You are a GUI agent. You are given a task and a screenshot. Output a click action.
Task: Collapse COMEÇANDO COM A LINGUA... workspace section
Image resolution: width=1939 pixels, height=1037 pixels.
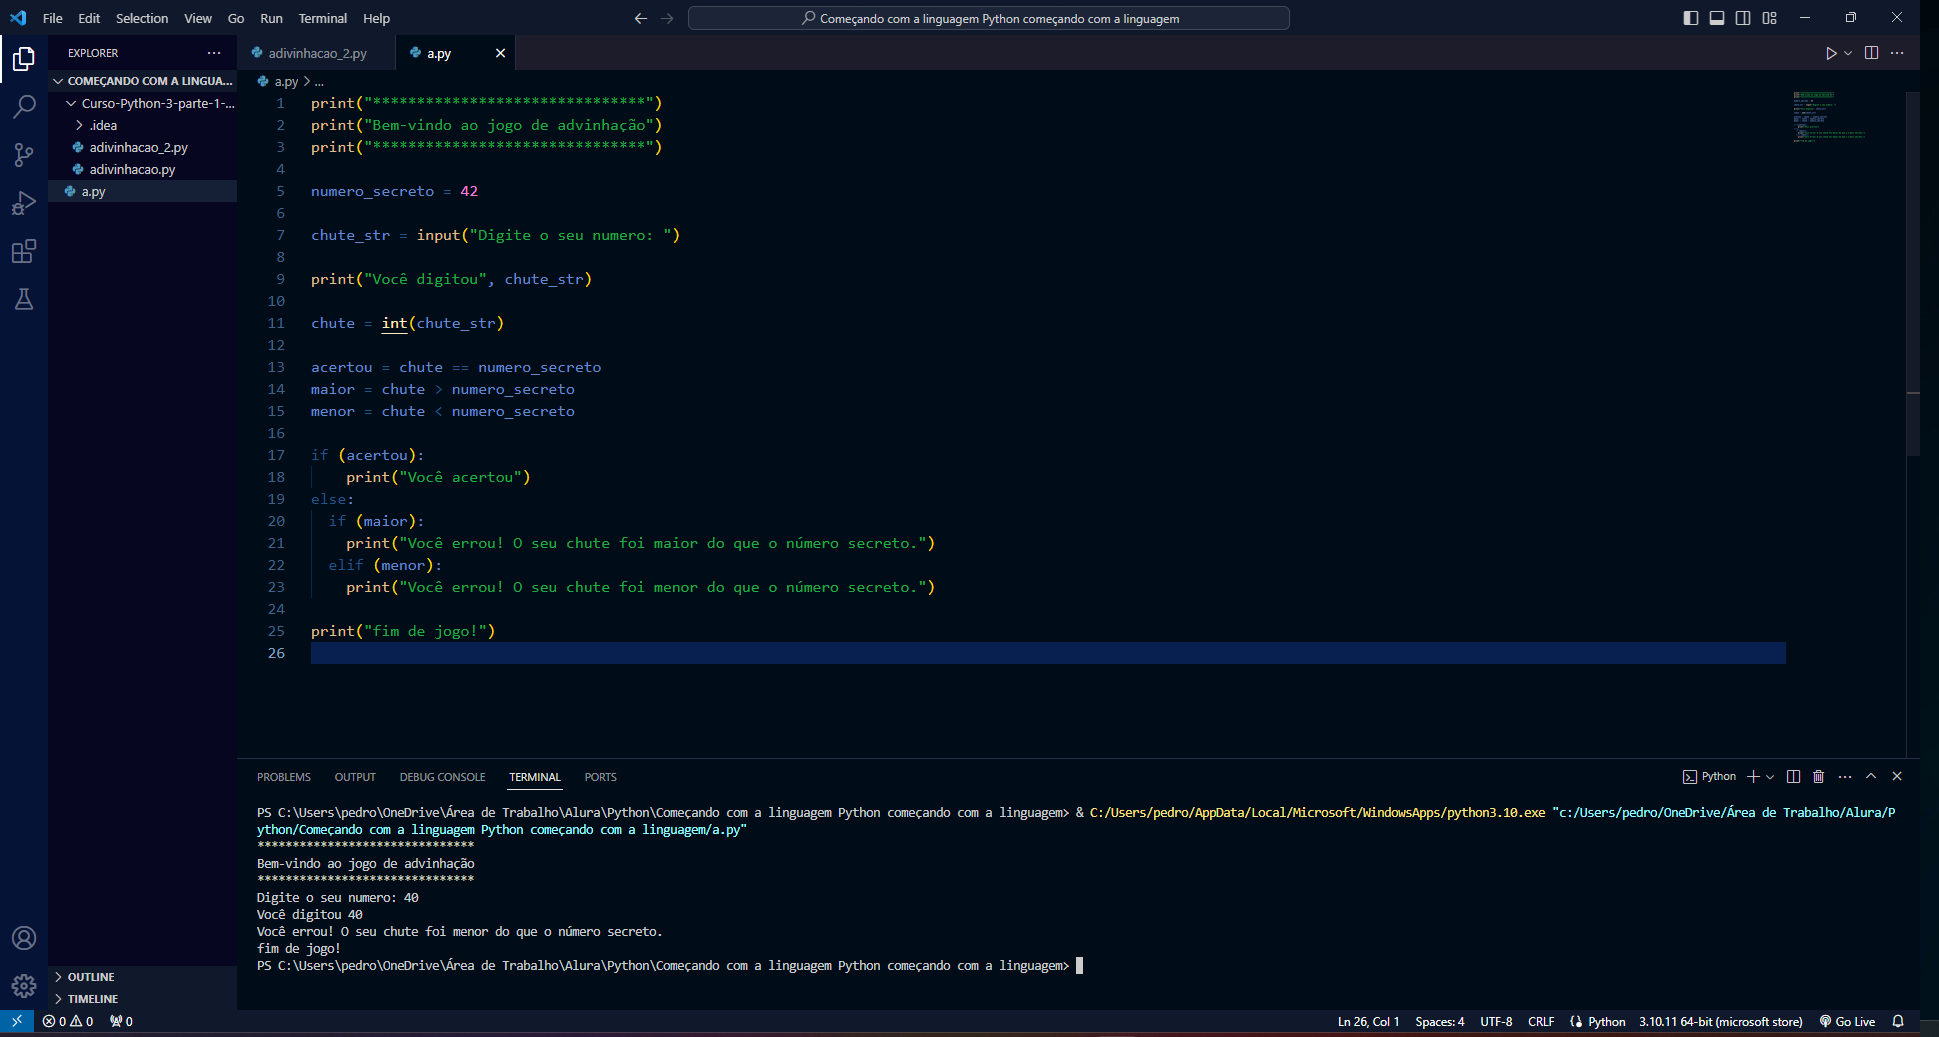click(x=143, y=81)
